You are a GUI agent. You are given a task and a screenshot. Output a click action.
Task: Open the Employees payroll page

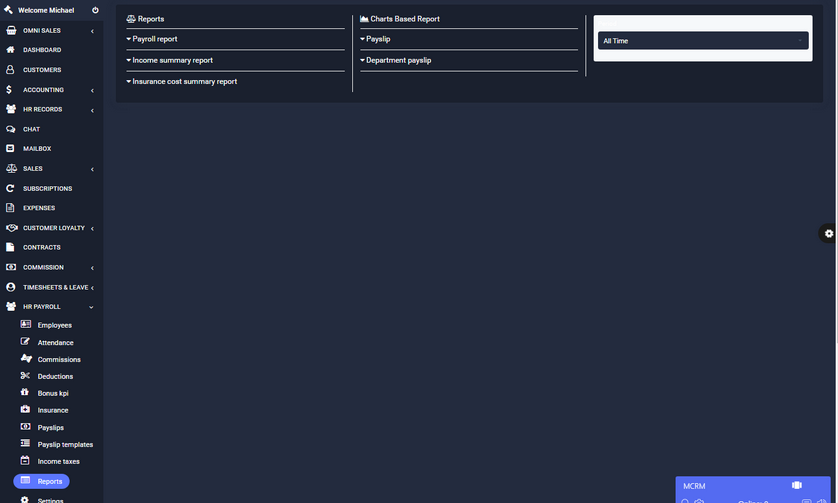(x=54, y=325)
